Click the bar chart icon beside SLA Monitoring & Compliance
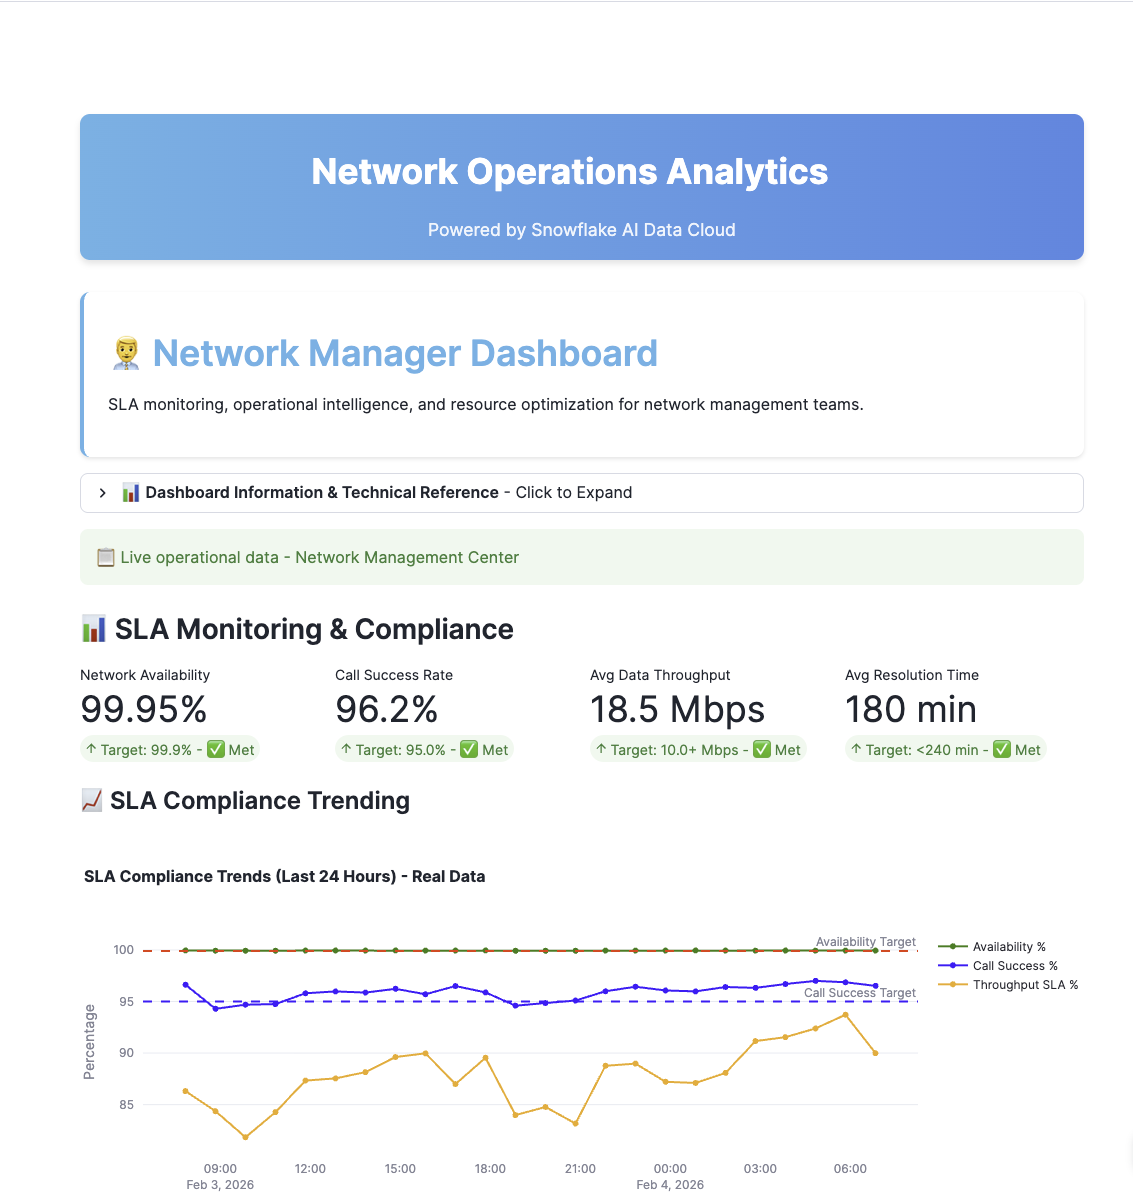 coord(94,629)
